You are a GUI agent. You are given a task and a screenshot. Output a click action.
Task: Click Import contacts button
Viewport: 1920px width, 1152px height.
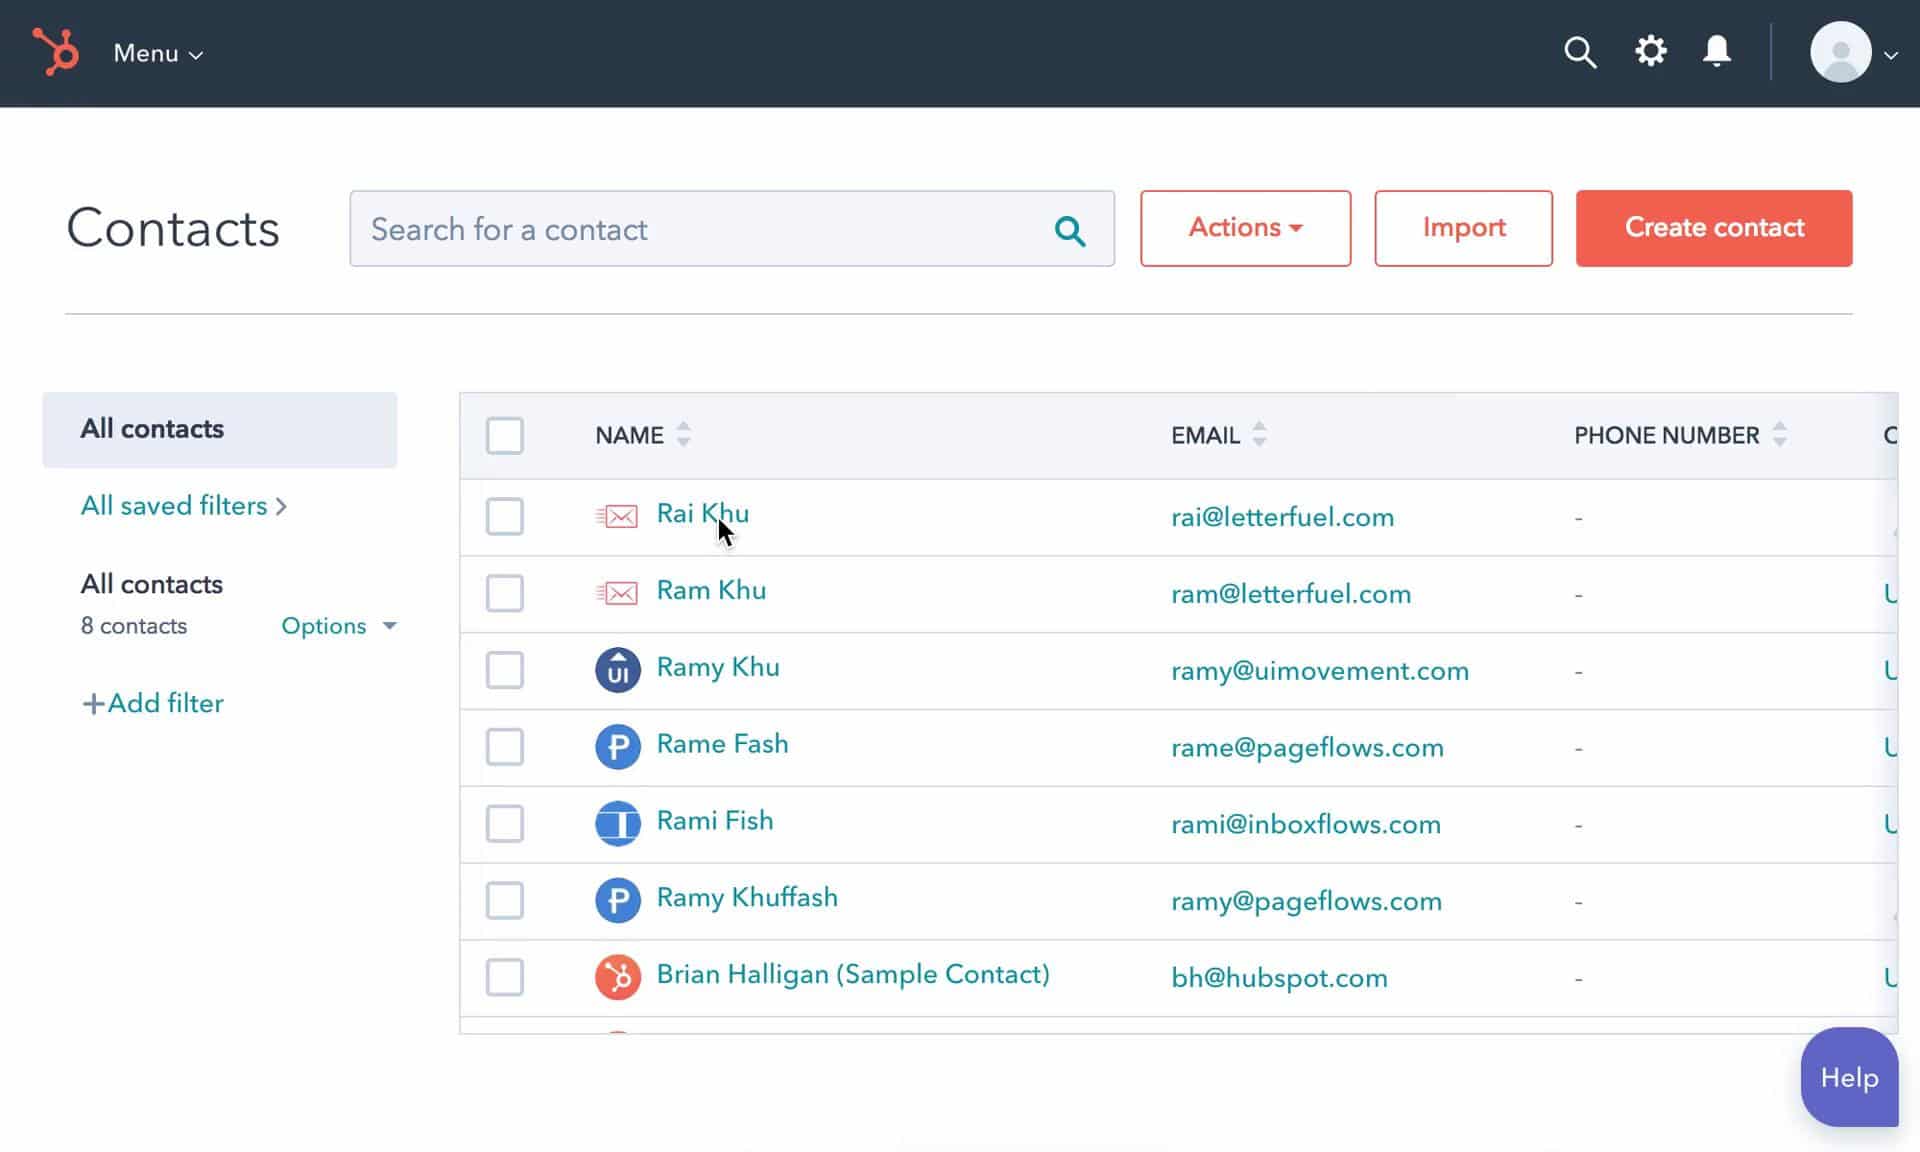(1463, 228)
